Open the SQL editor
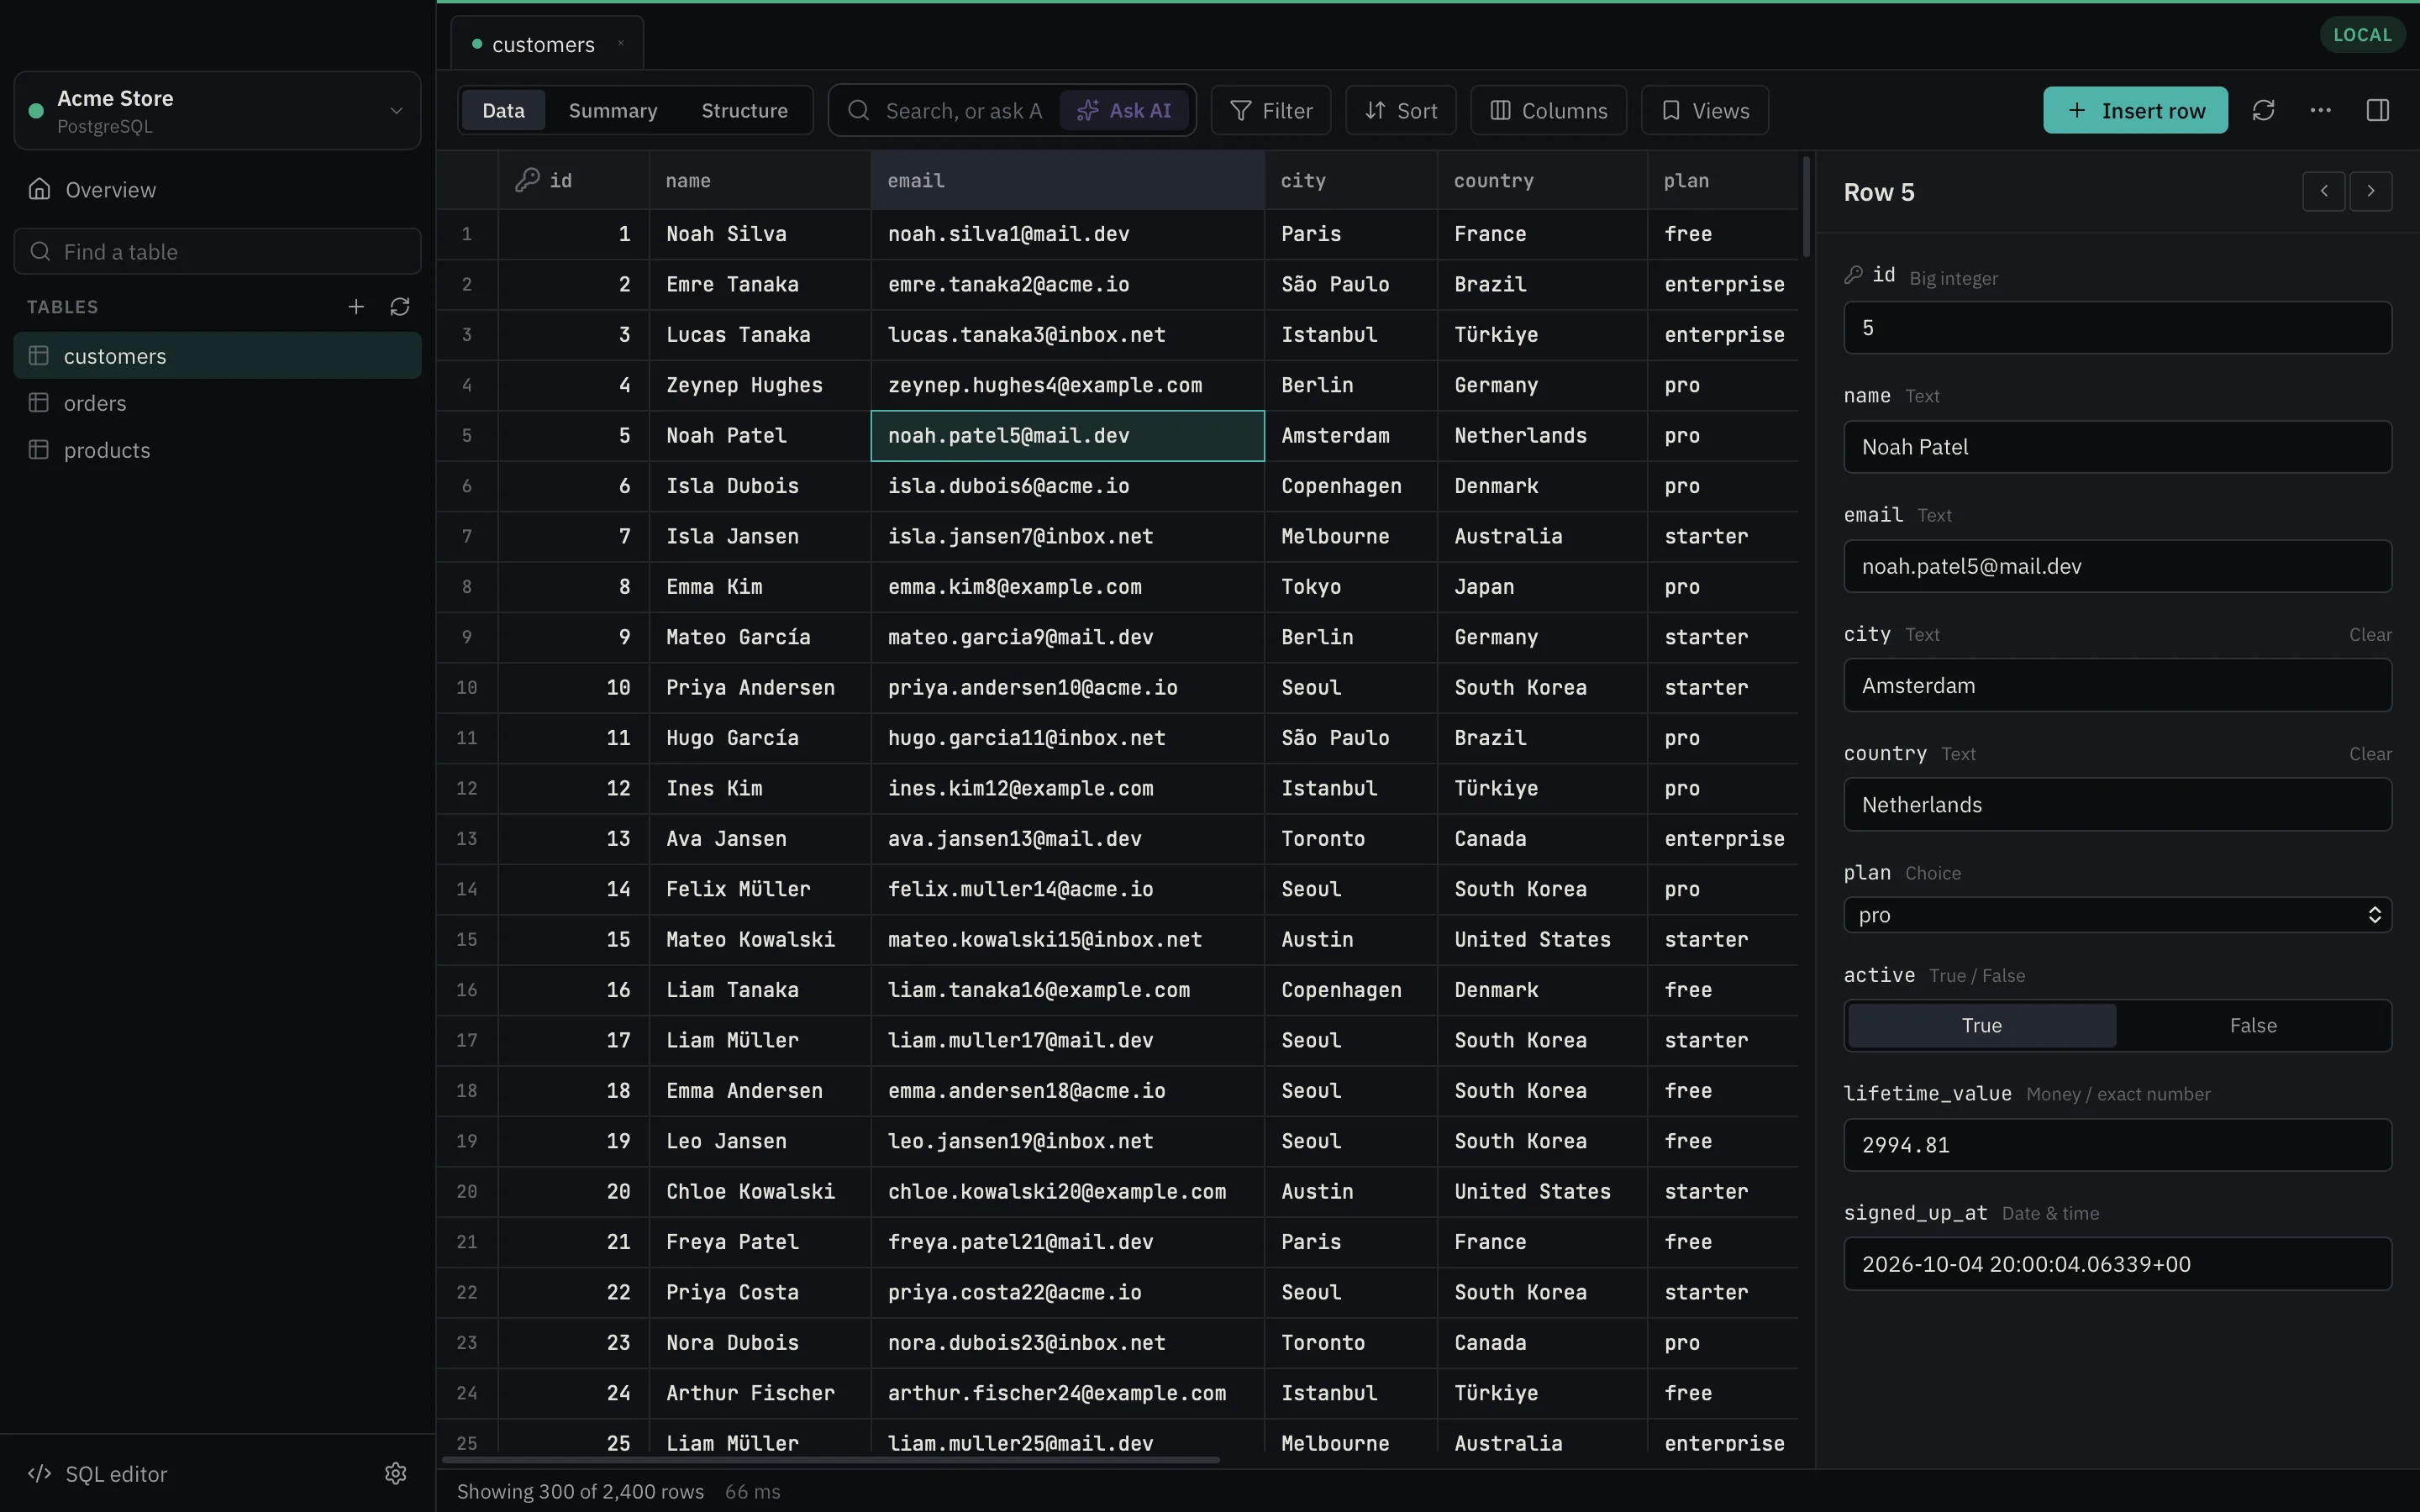 pyautogui.click(x=98, y=1473)
